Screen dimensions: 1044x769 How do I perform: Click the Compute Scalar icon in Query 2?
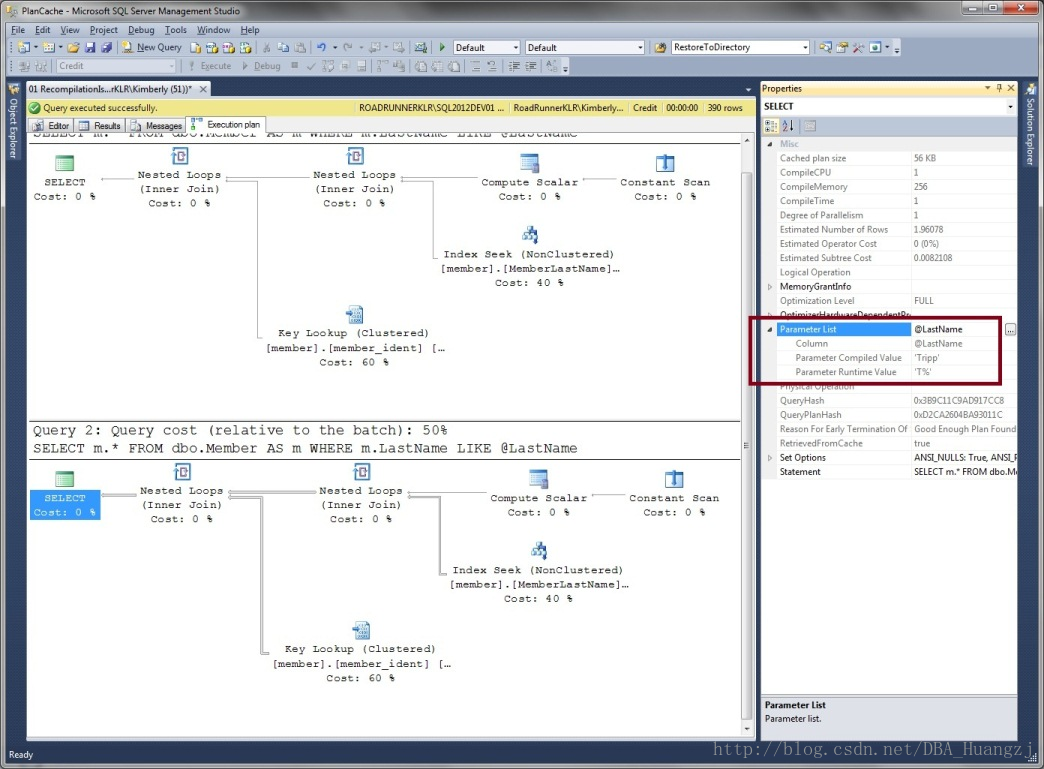click(x=538, y=479)
